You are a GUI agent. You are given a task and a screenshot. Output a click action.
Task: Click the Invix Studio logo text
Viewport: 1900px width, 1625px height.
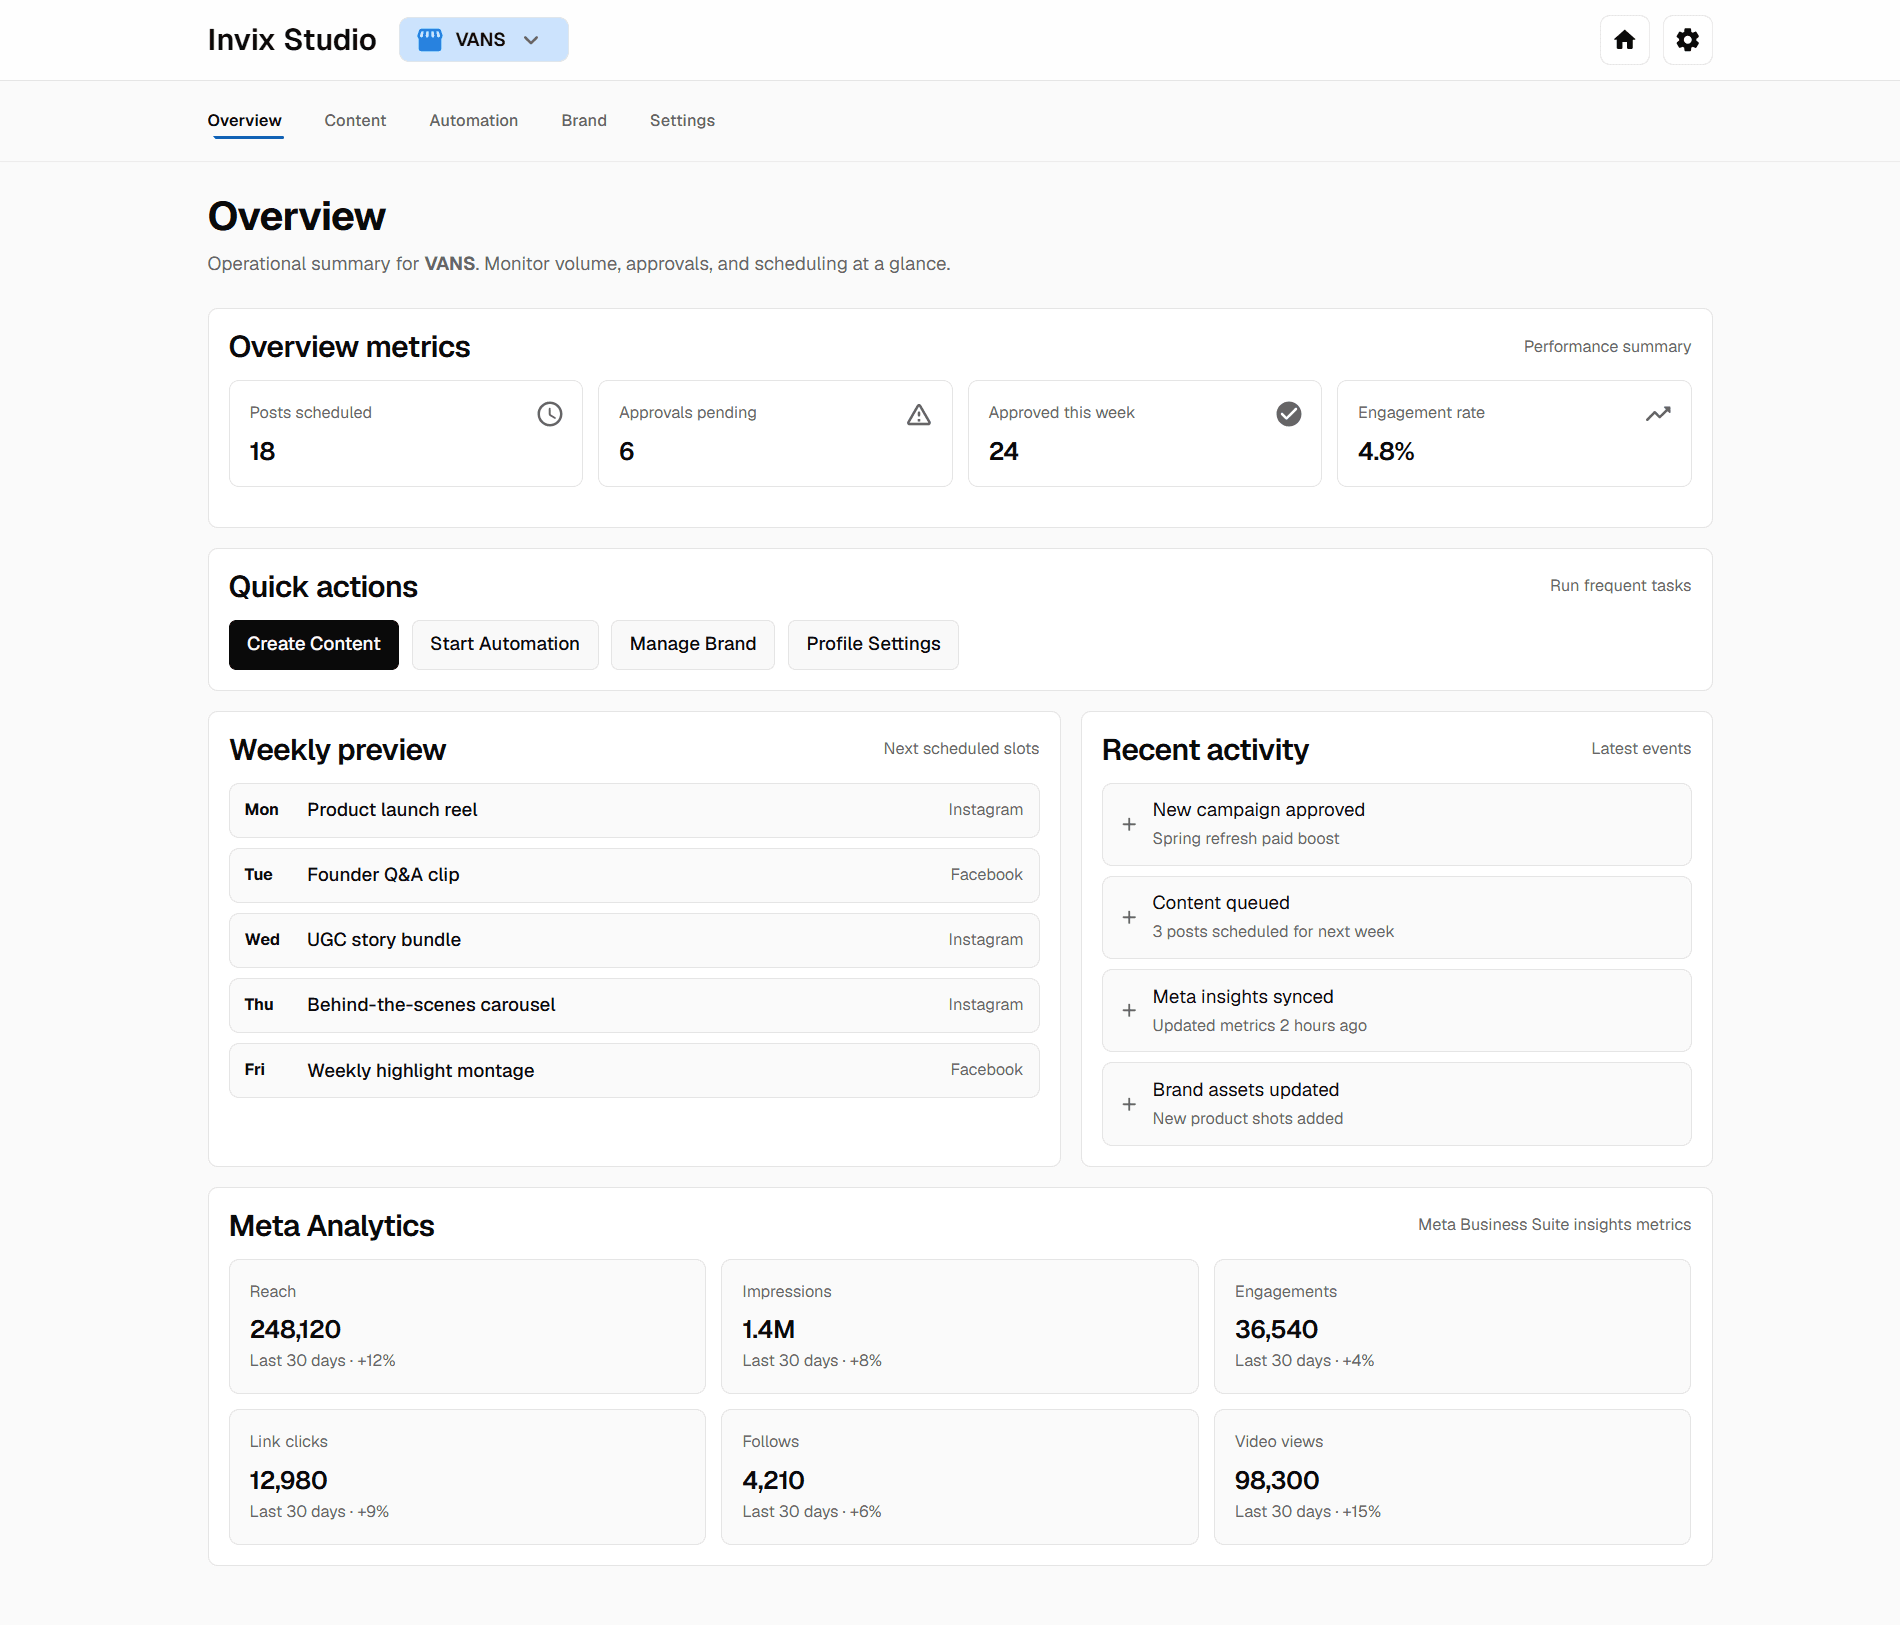click(292, 40)
